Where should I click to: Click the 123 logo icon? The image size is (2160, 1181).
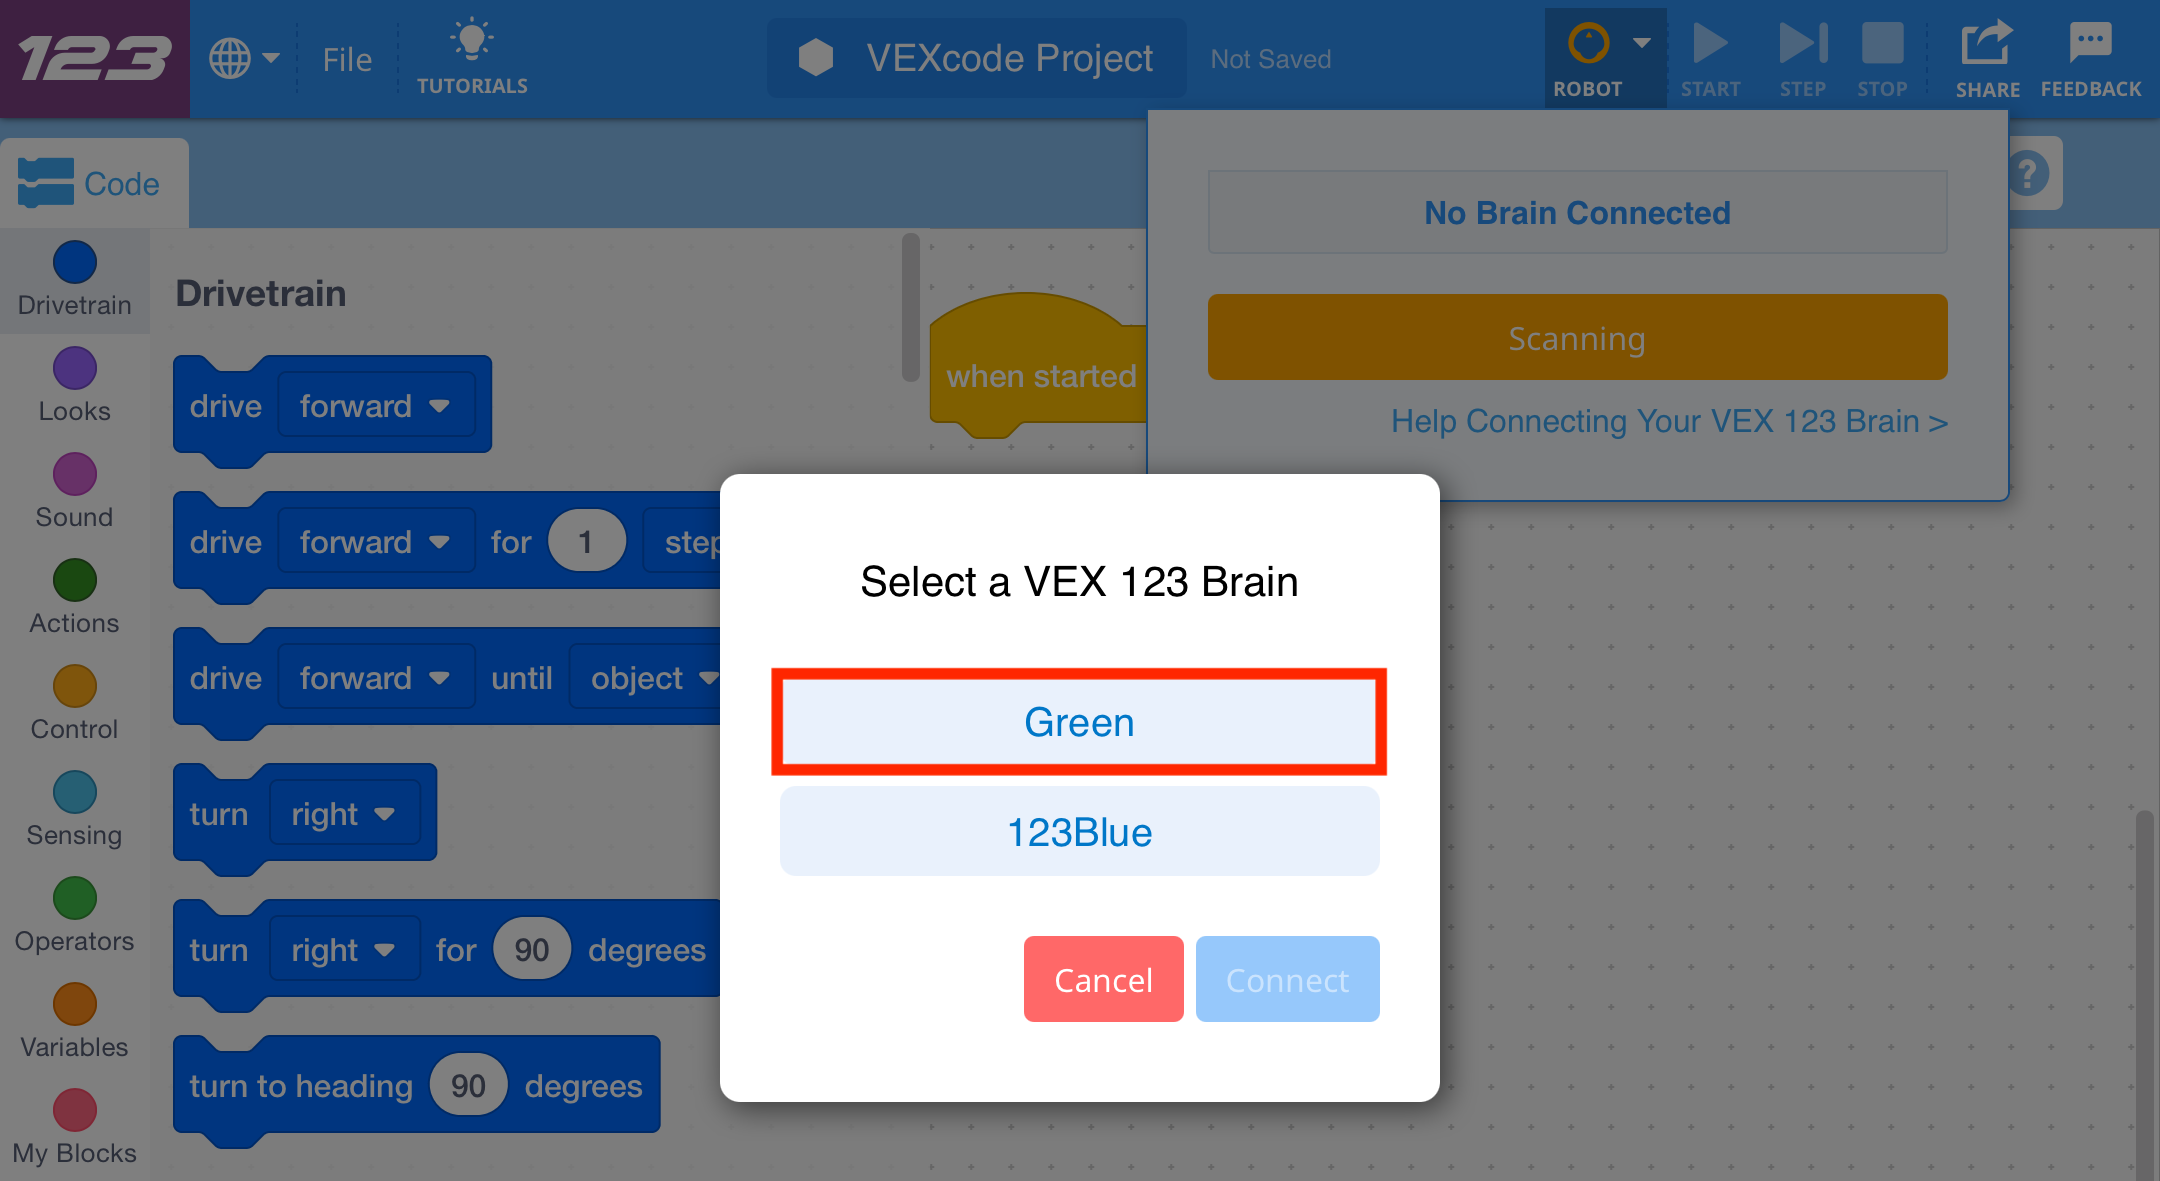click(94, 58)
